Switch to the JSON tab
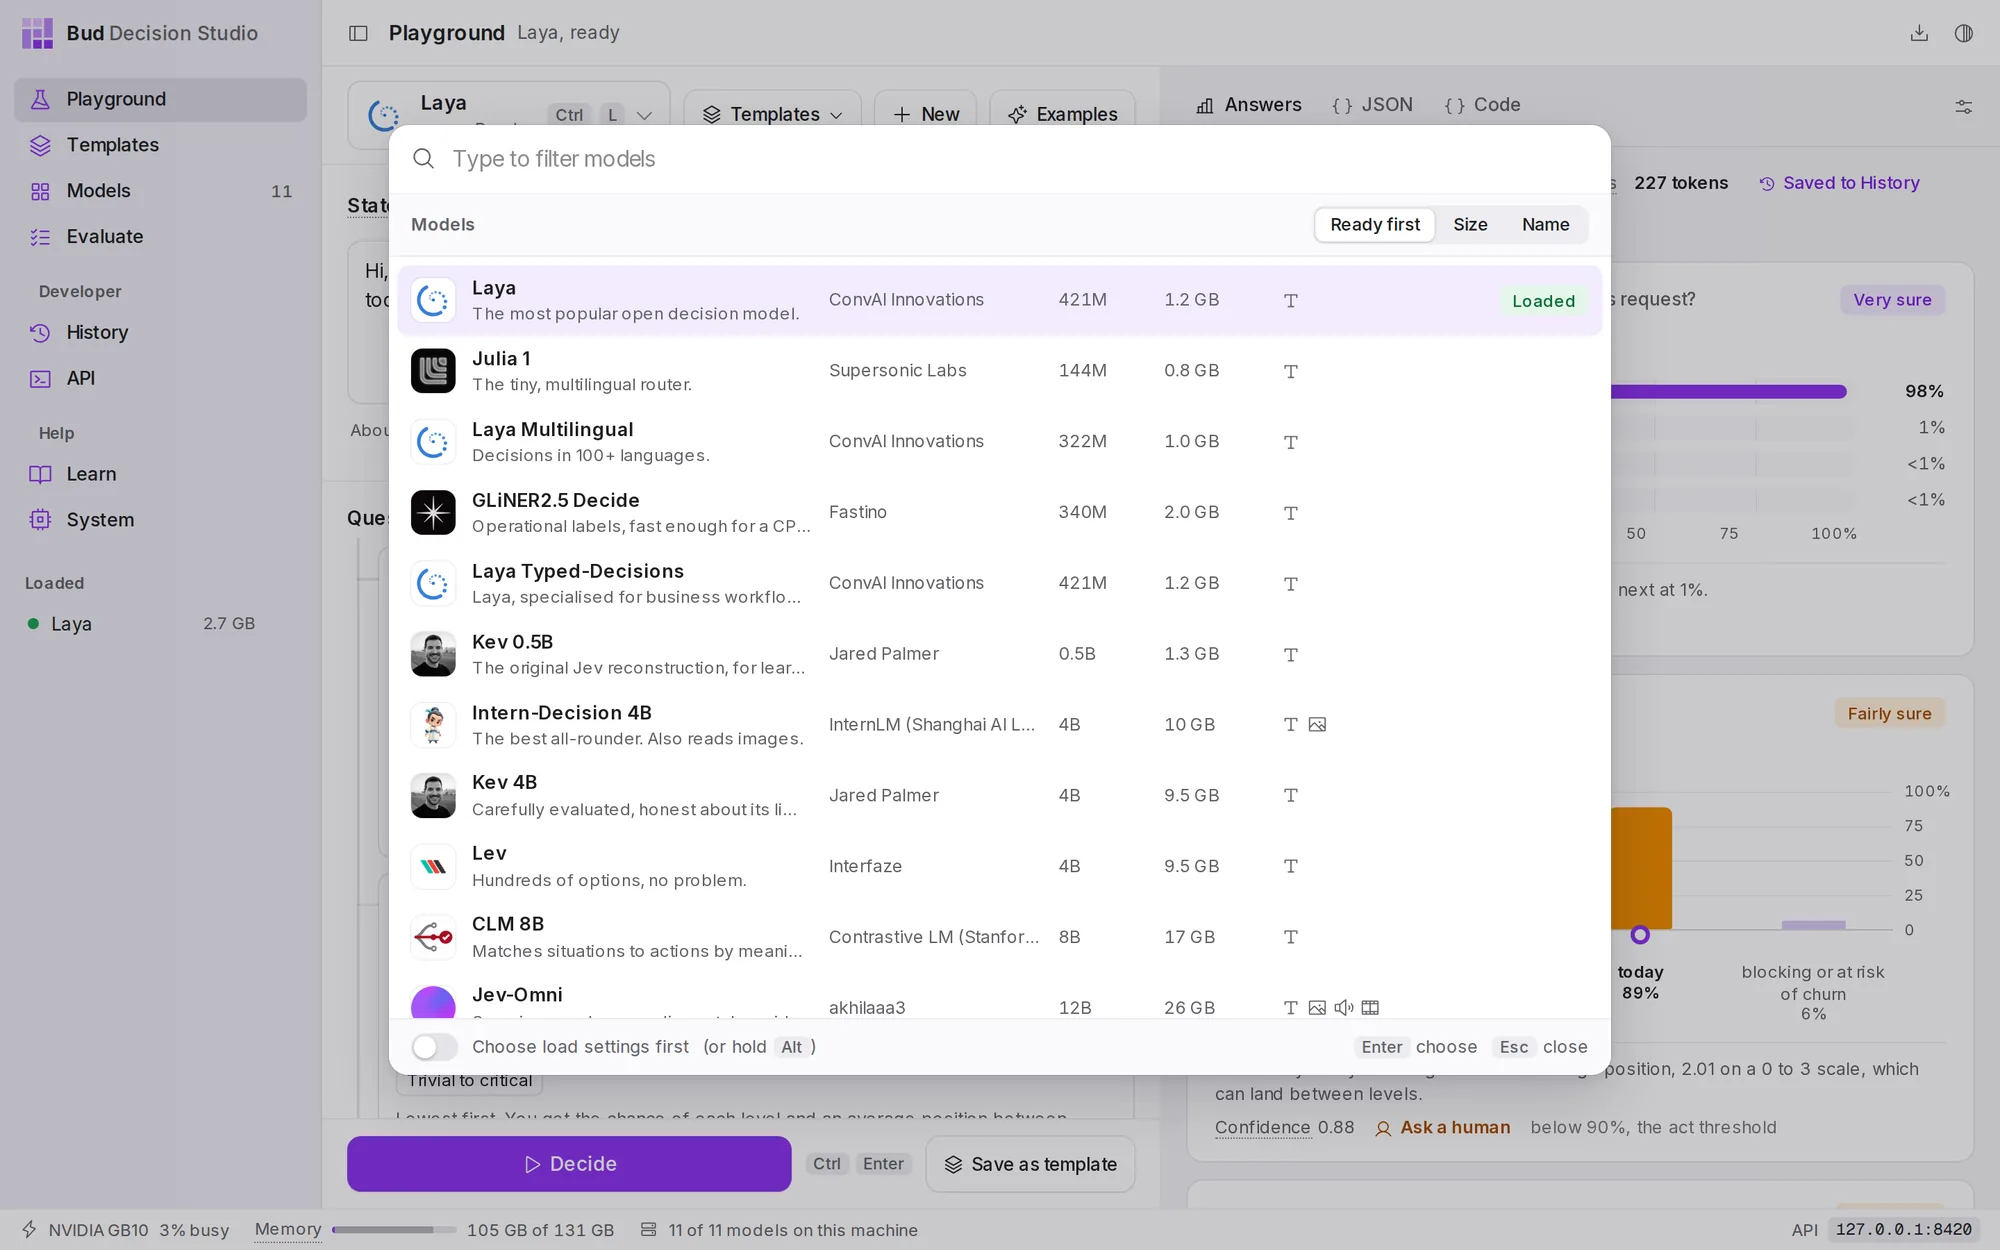The image size is (2000, 1250). (1372, 105)
